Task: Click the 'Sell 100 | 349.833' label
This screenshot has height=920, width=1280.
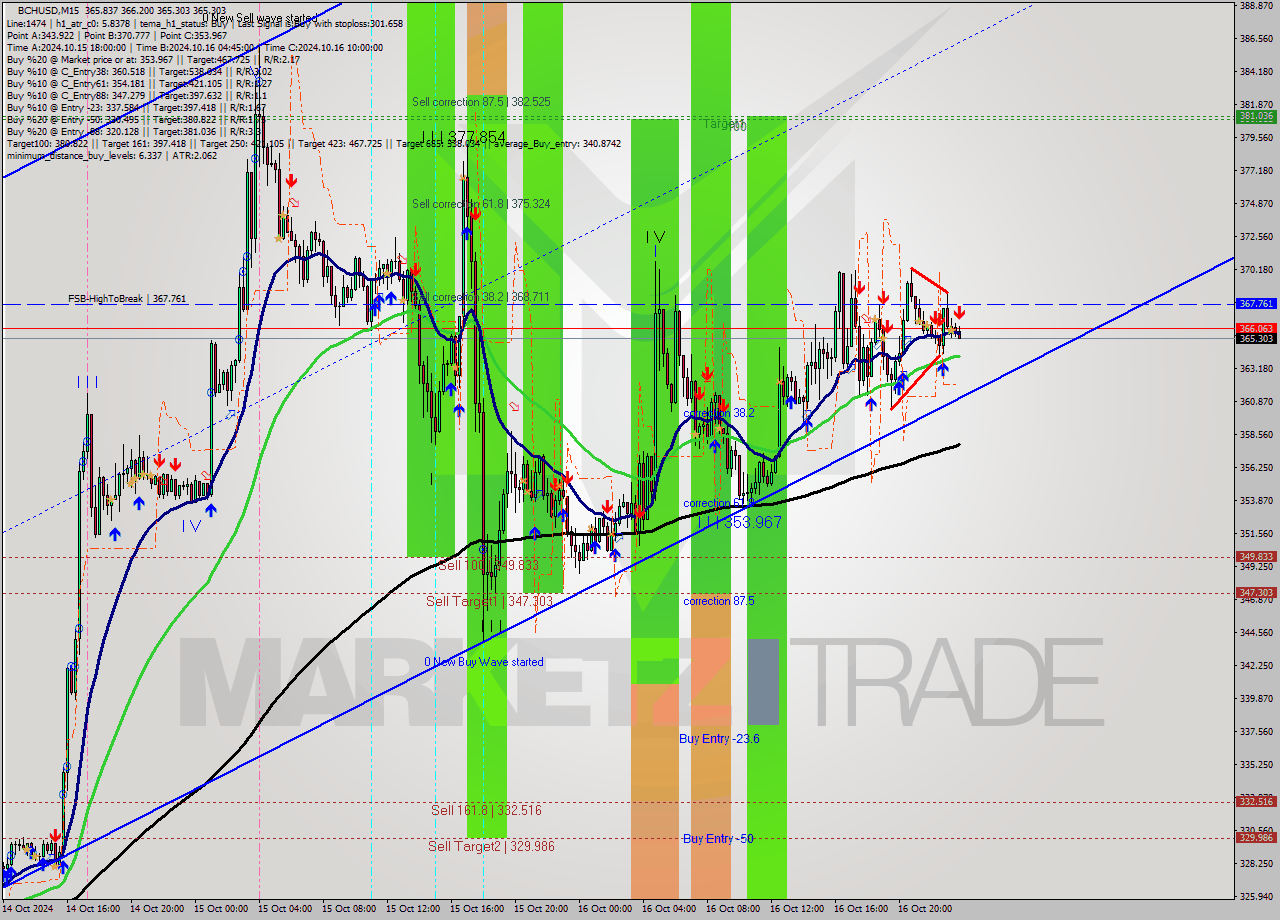Action: (488, 565)
